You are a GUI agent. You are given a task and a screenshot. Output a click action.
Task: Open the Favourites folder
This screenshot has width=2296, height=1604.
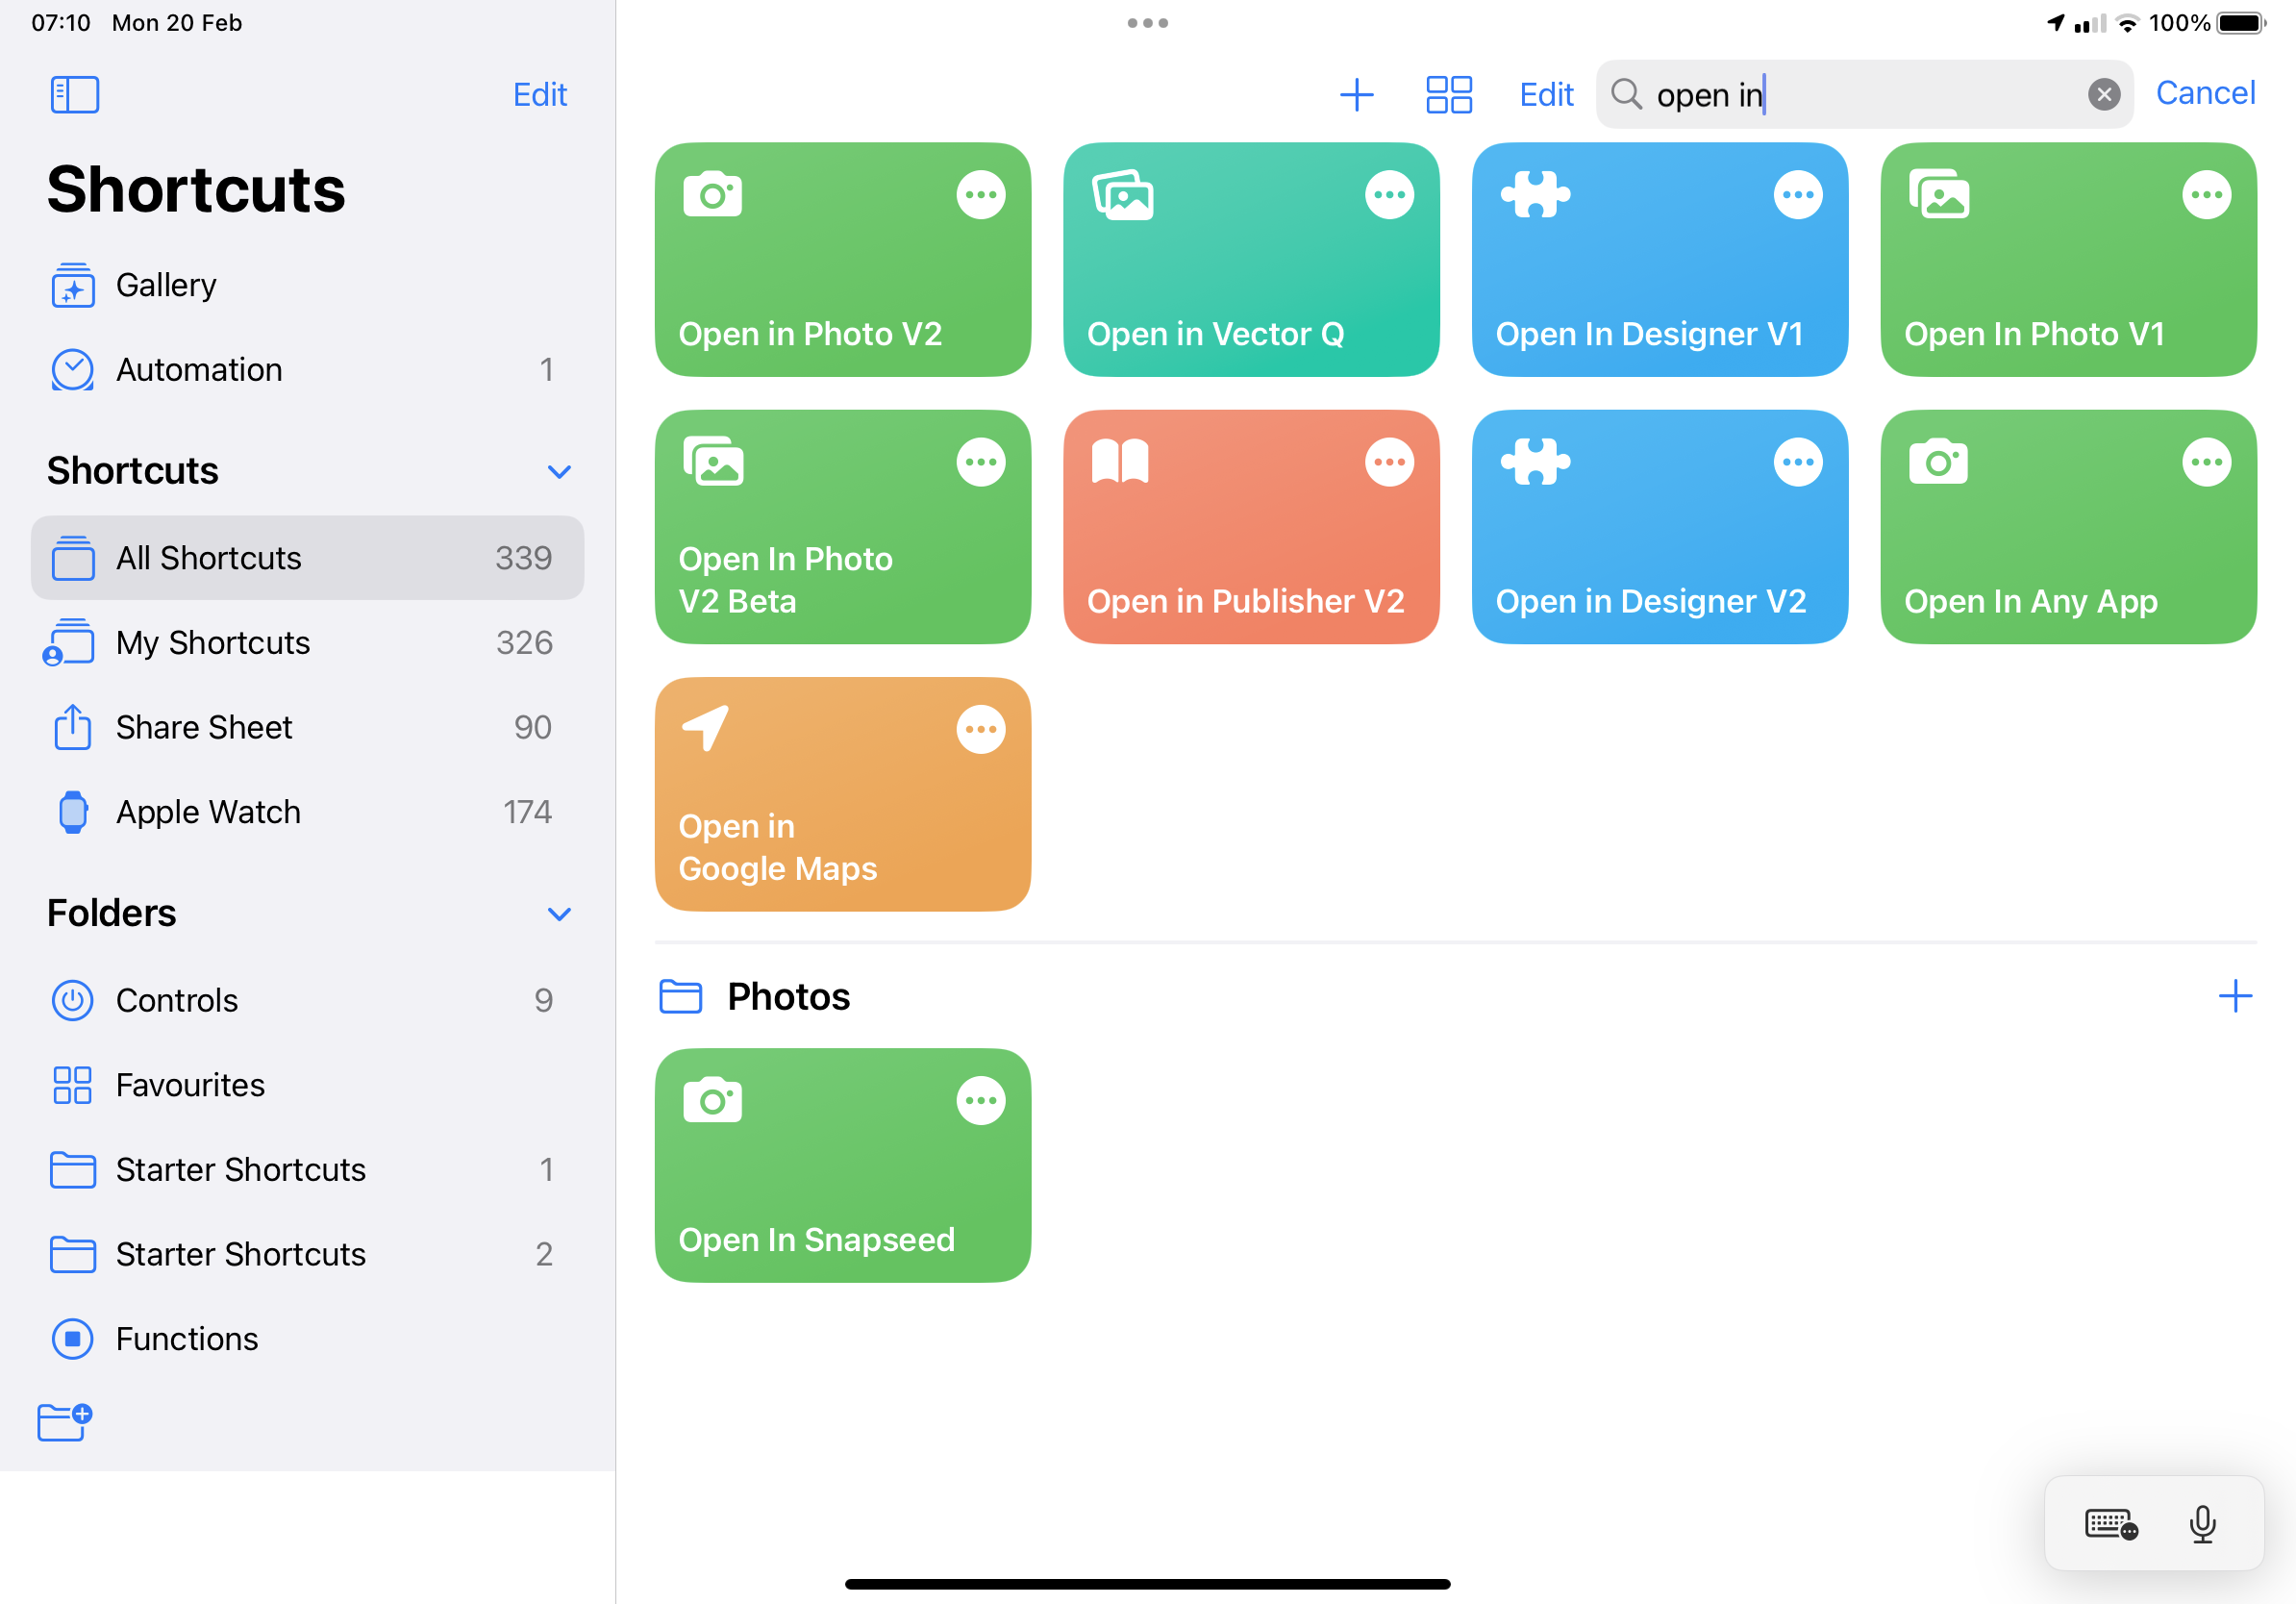click(307, 1085)
